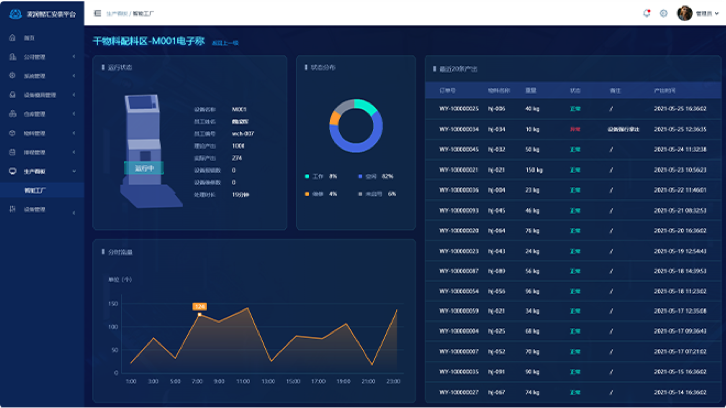Click the 系统管理 gear icon in sidebar
The image size is (726, 408).
(x=11, y=75)
